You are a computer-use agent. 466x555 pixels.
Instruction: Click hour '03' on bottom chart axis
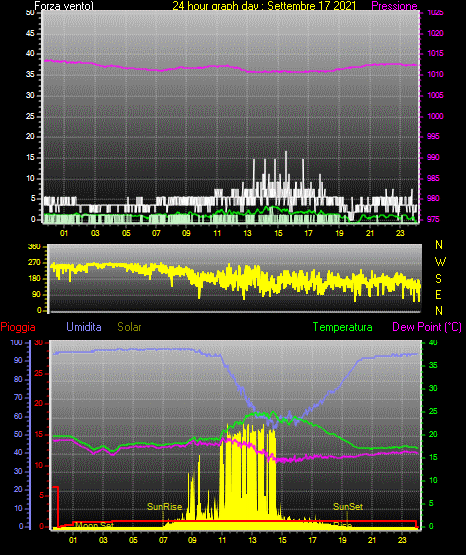(103, 540)
